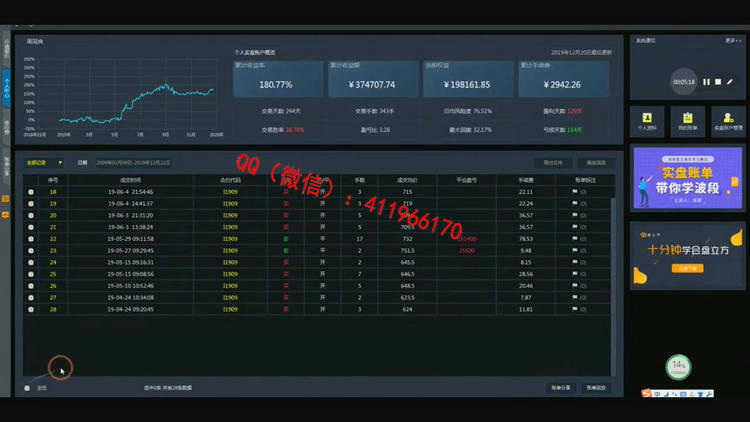Click the flag icon in row 19
Viewport: 750px width, 422px height.
(x=574, y=203)
